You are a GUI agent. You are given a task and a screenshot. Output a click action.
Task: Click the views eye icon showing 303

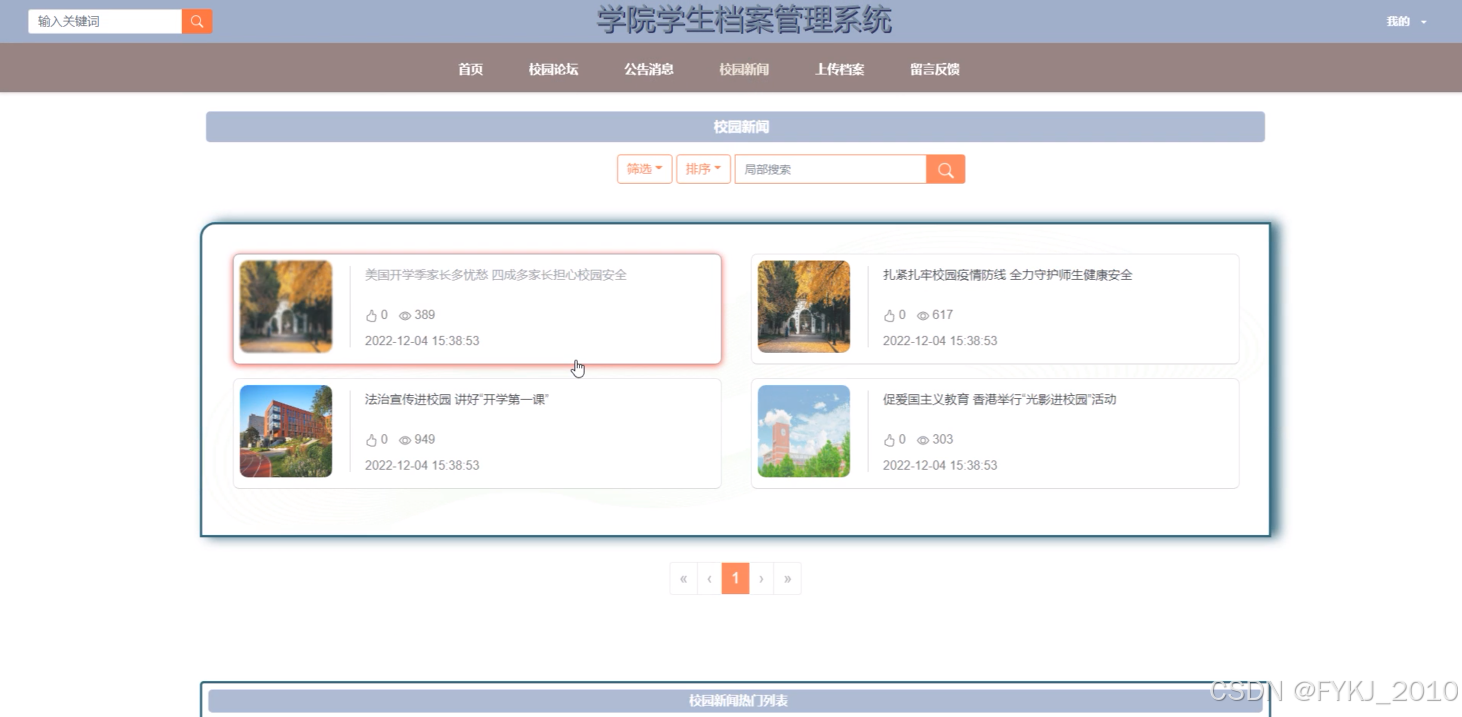(x=923, y=440)
